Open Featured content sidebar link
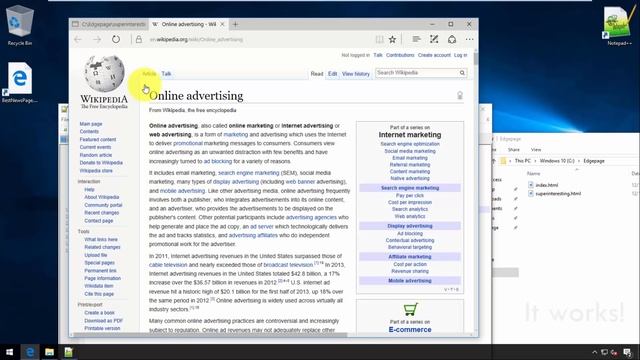The image size is (640, 360). [98, 139]
